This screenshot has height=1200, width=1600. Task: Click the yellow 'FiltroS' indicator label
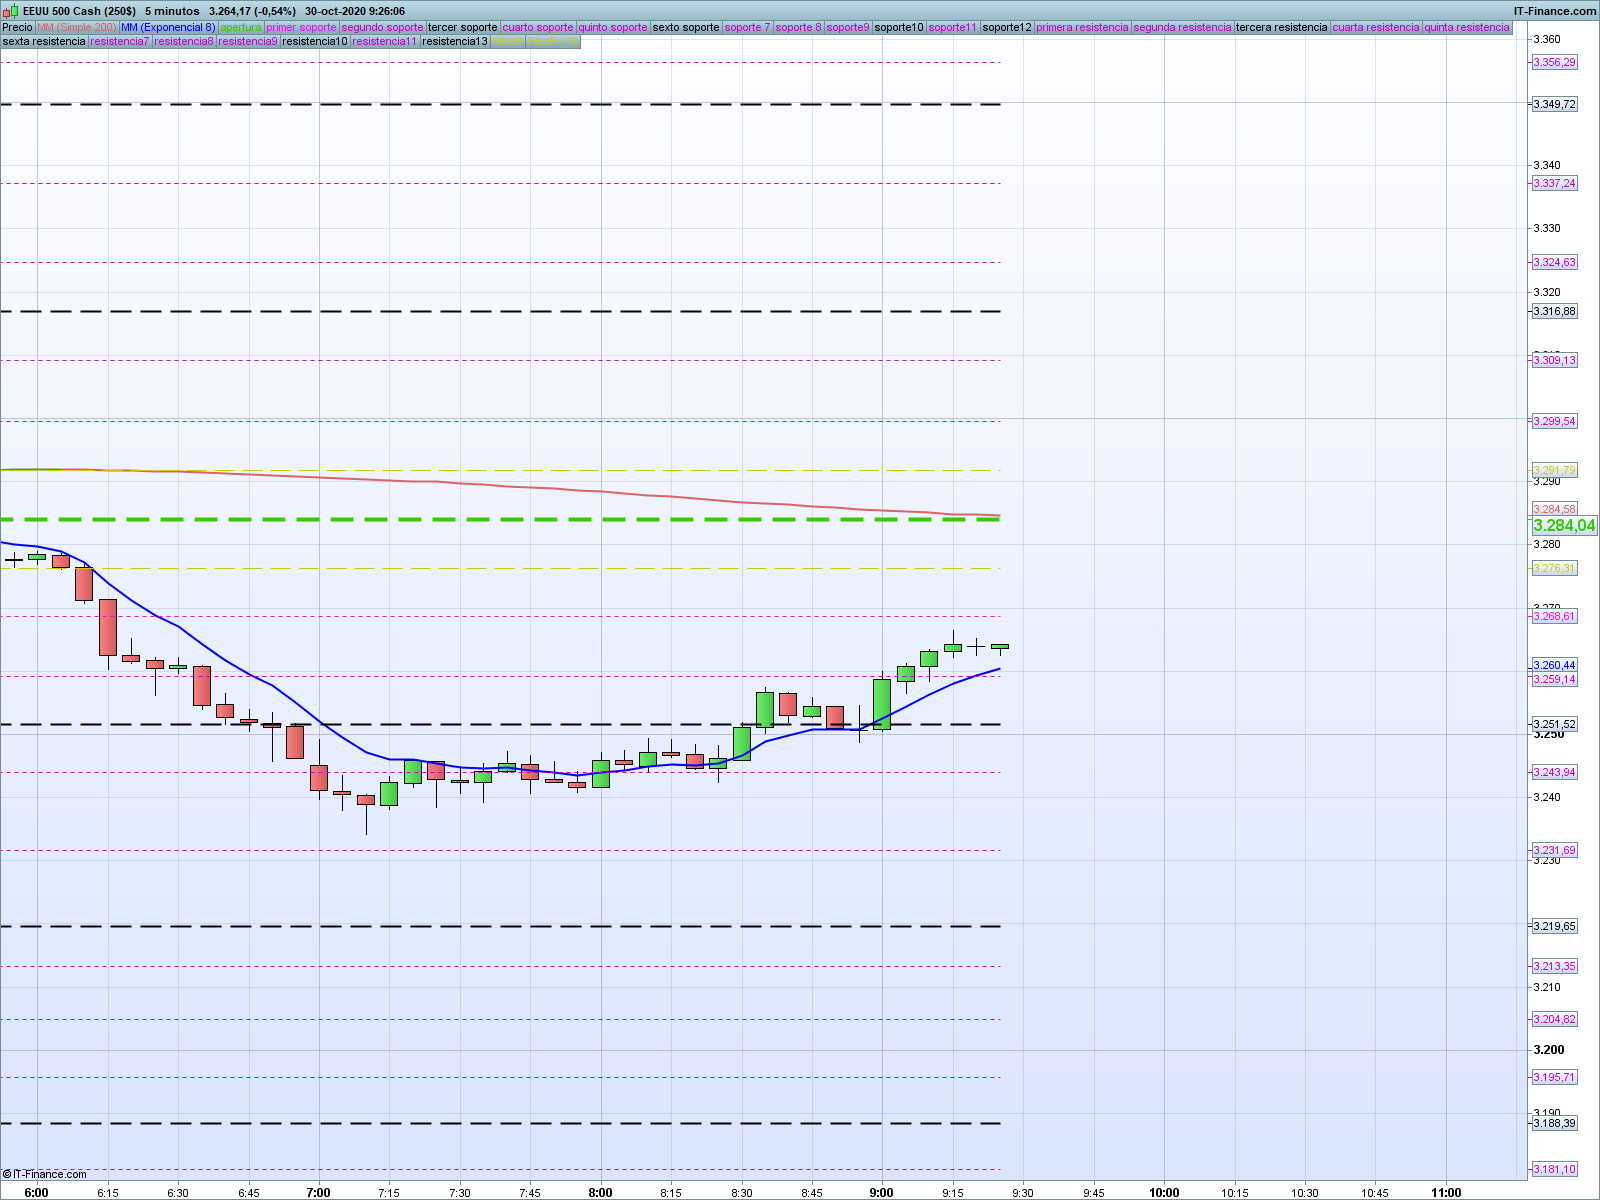507,41
